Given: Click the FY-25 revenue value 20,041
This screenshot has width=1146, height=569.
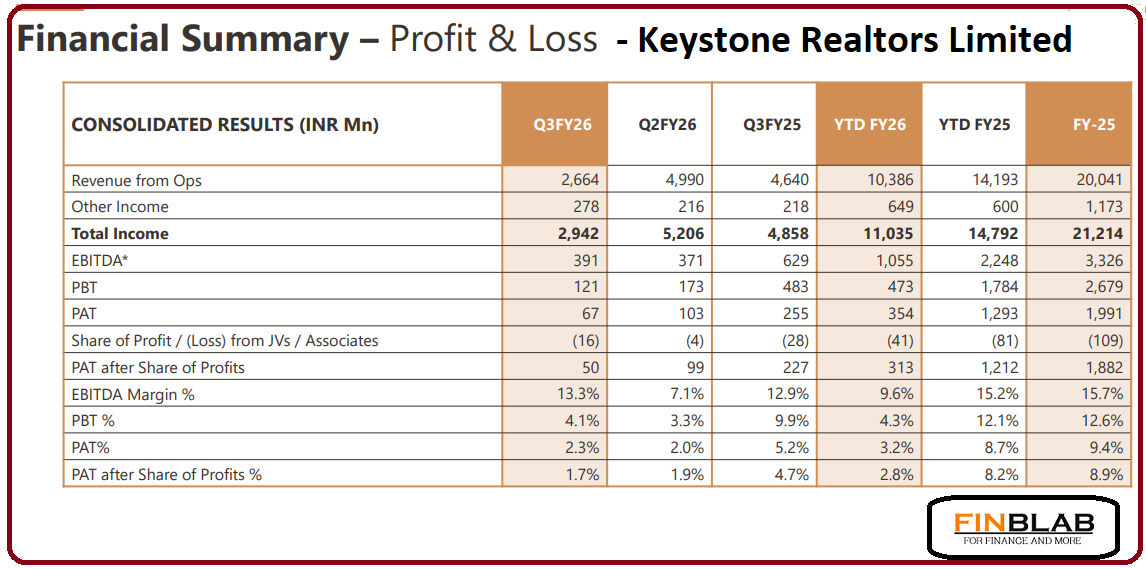Looking at the screenshot, I should (1099, 181).
